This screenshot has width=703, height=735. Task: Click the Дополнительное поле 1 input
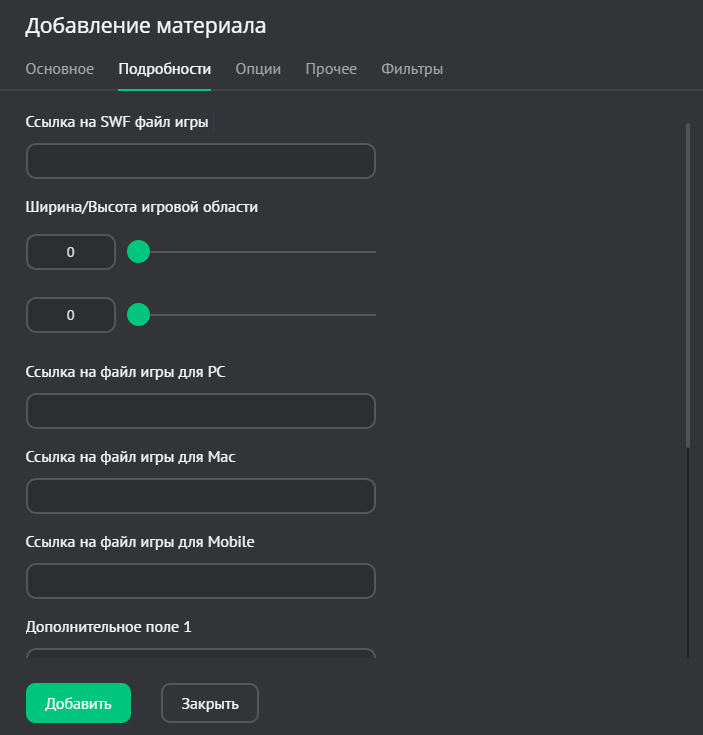tap(200, 654)
